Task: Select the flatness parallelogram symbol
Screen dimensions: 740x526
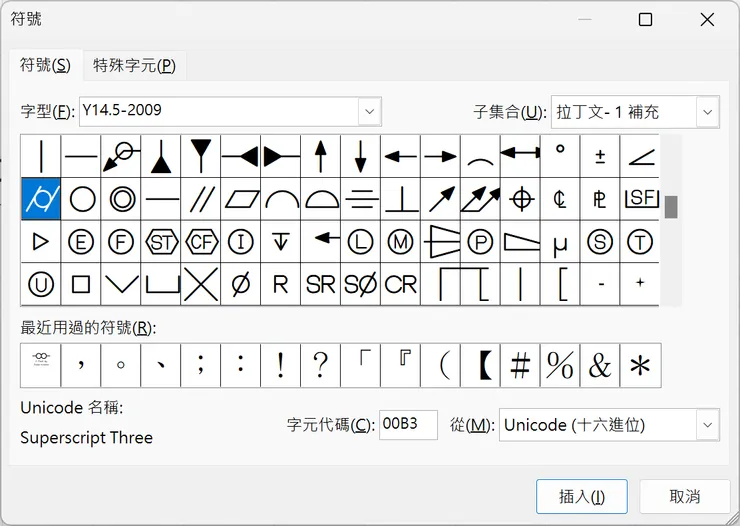Action: click(241, 199)
